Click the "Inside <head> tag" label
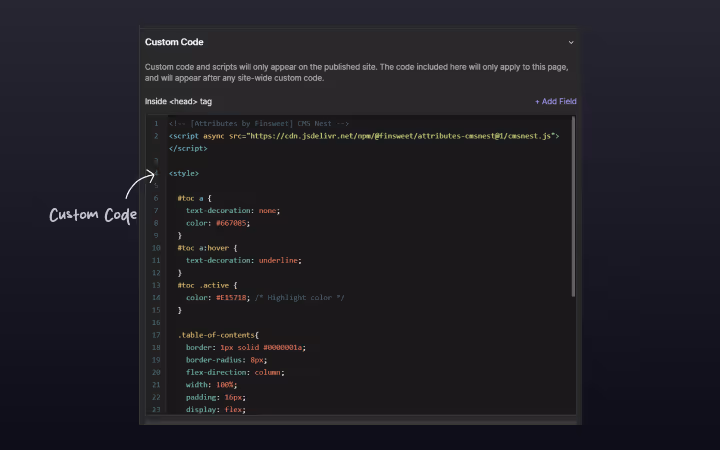The image size is (720, 450). click(178, 101)
